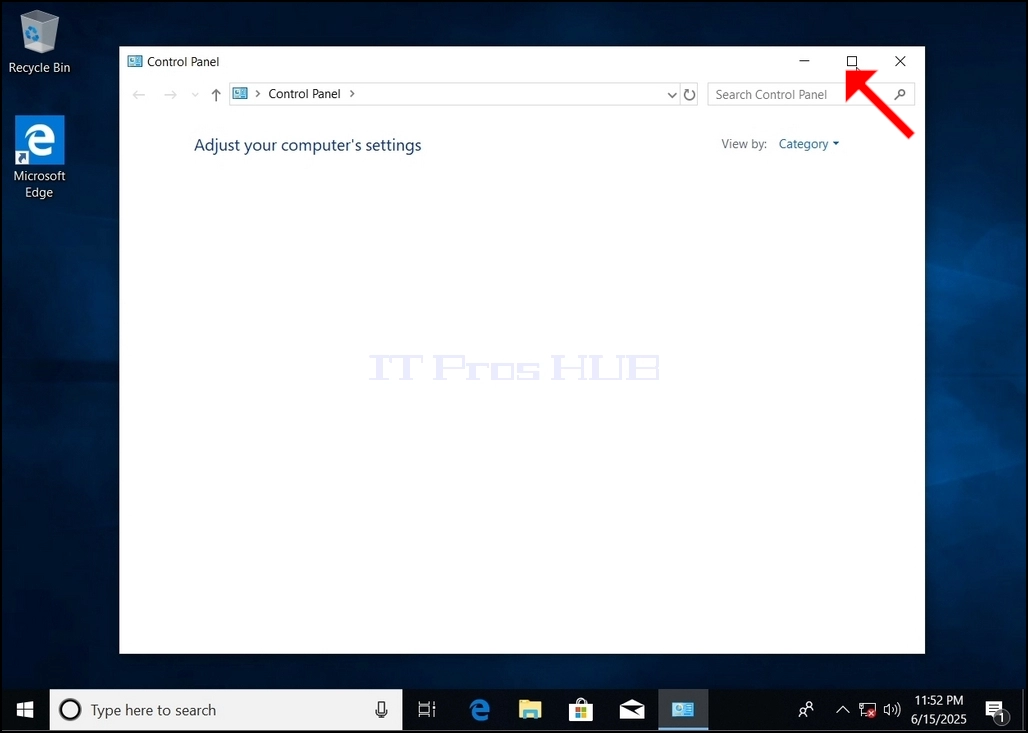Open the Action Center notifications icon

point(995,710)
